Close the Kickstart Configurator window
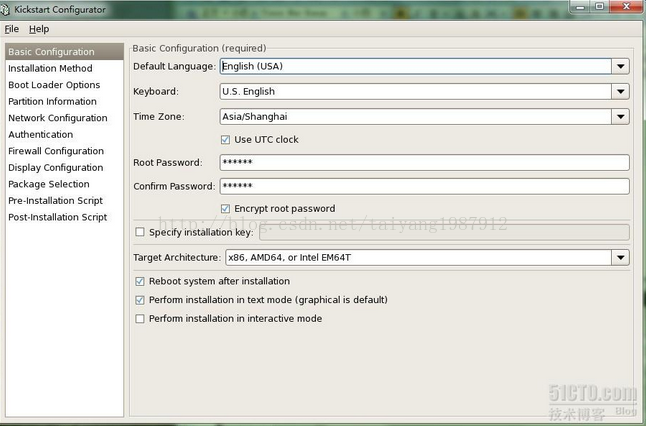This screenshot has height=426, width=646. [626, 7]
